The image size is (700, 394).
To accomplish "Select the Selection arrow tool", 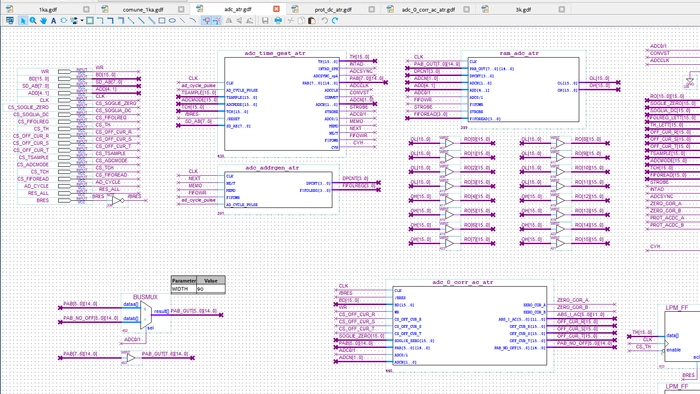I will 22,21.
